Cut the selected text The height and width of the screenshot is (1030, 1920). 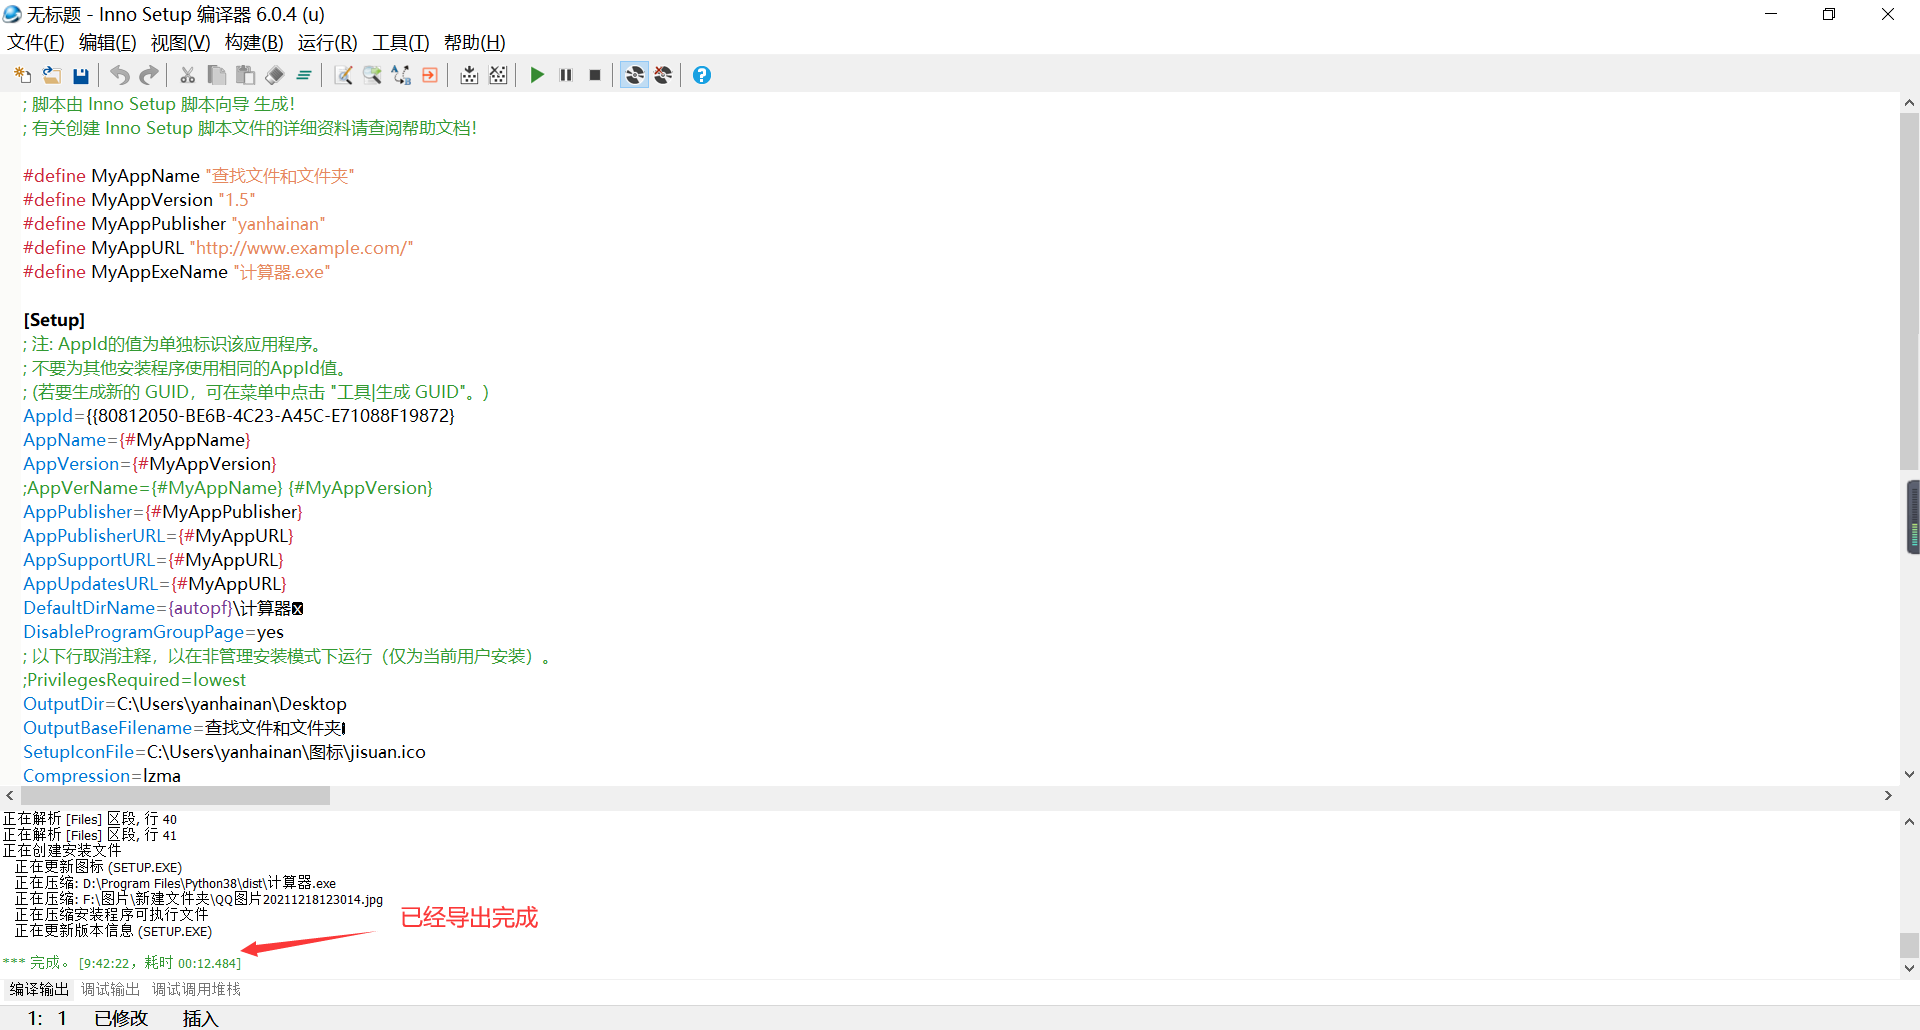coord(187,75)
